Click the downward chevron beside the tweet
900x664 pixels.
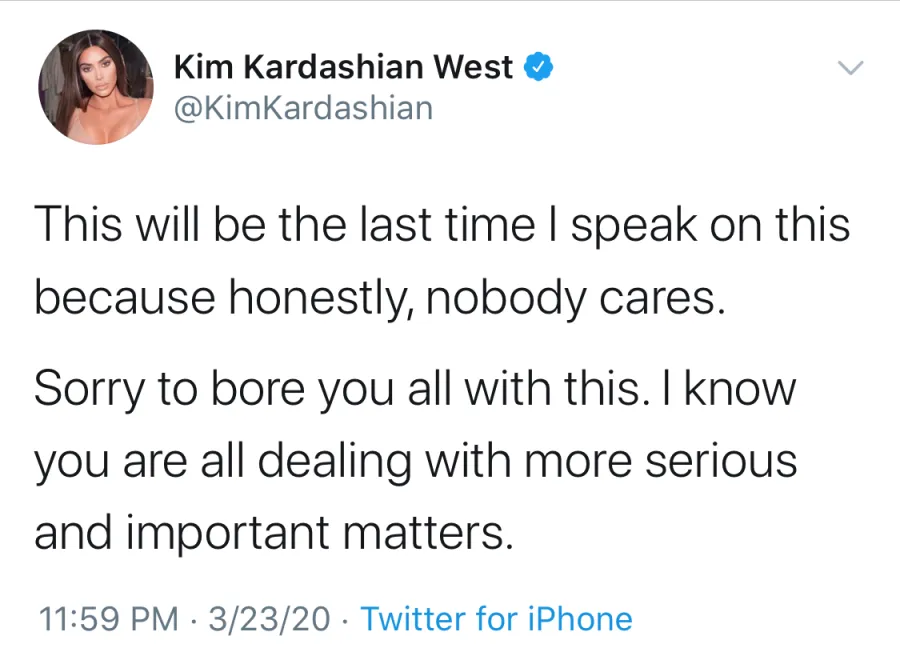tap(851, 68)
